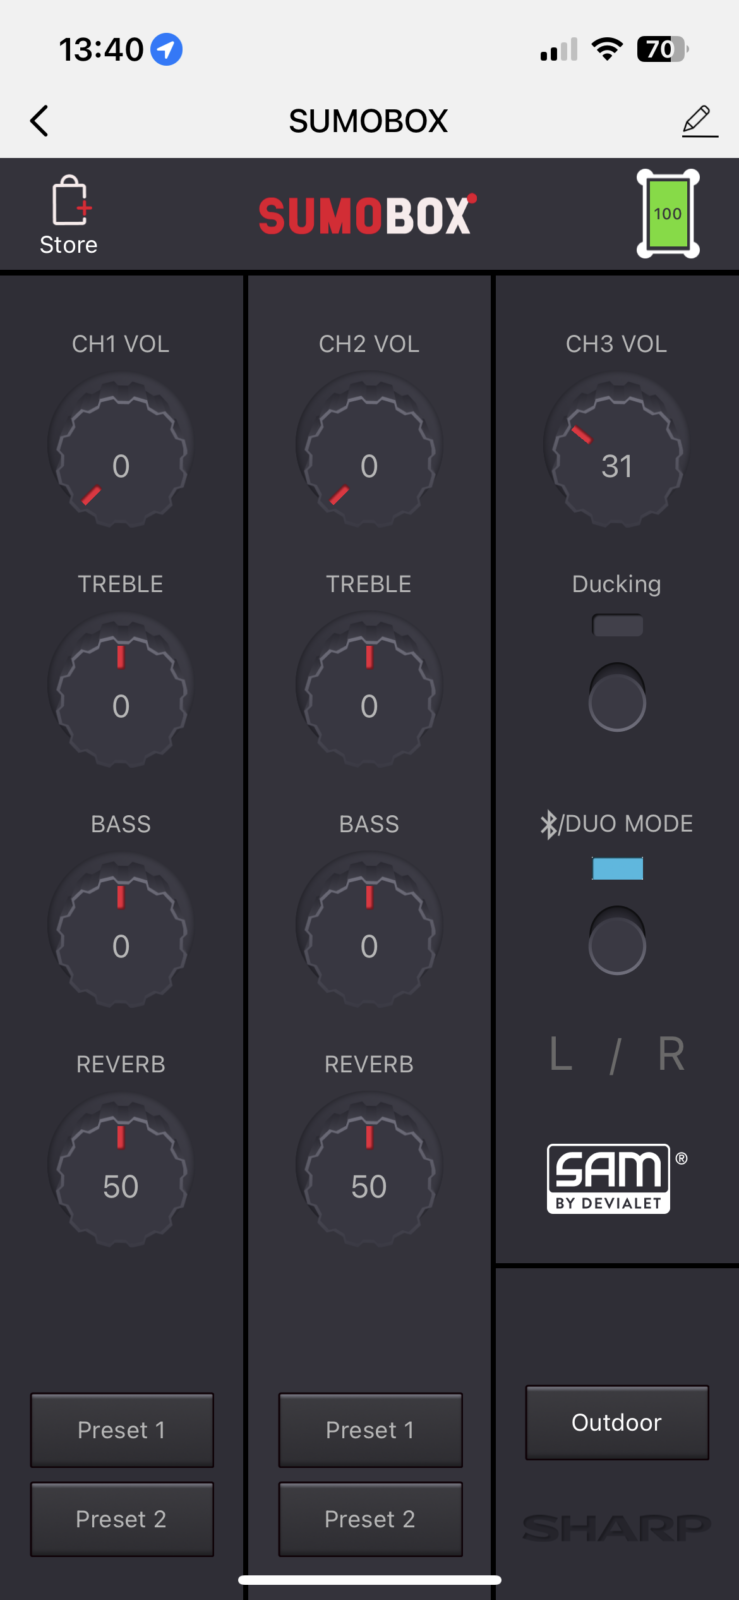739x1600 pixels.
Task: Tap the SAM by Devialet logo
Action: point(610,1178)
